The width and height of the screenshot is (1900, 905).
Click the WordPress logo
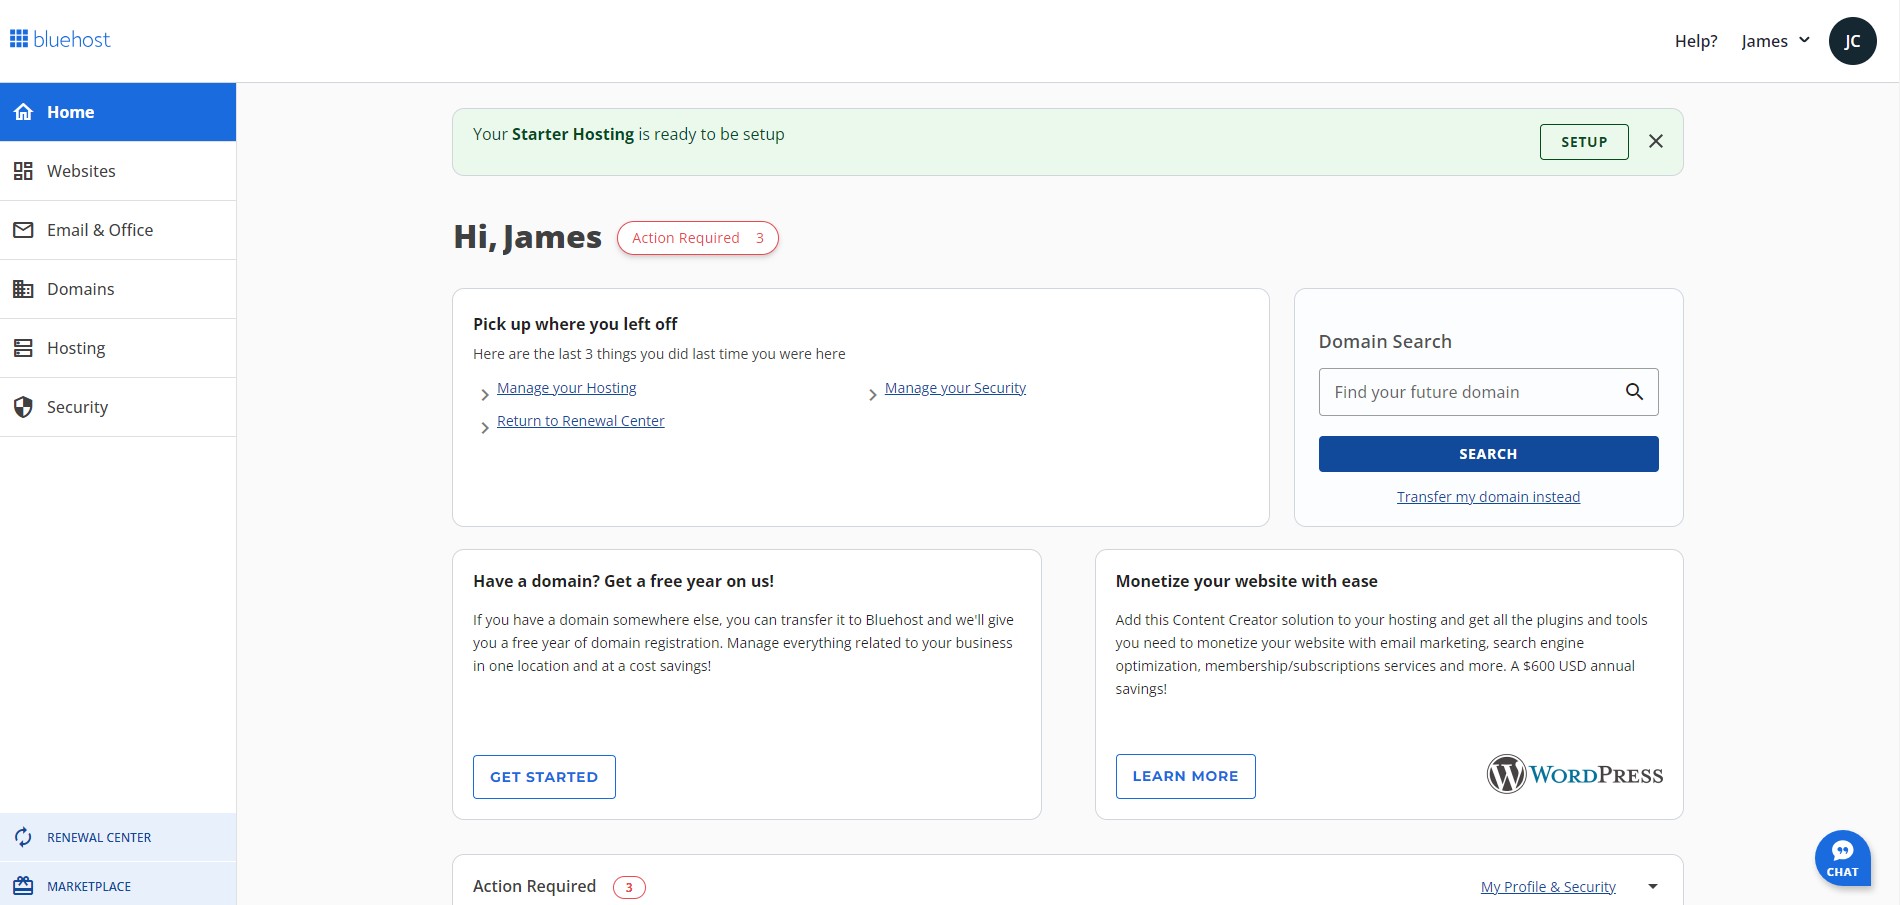[x=1574, y=774]
